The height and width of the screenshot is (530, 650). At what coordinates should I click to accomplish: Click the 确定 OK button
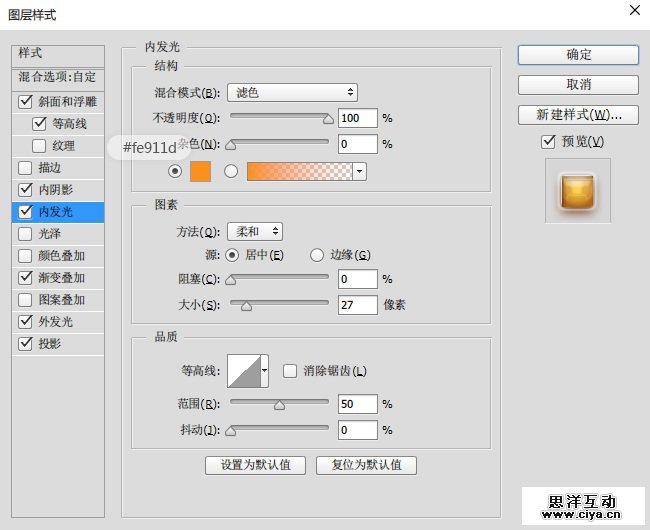[578, 55]
